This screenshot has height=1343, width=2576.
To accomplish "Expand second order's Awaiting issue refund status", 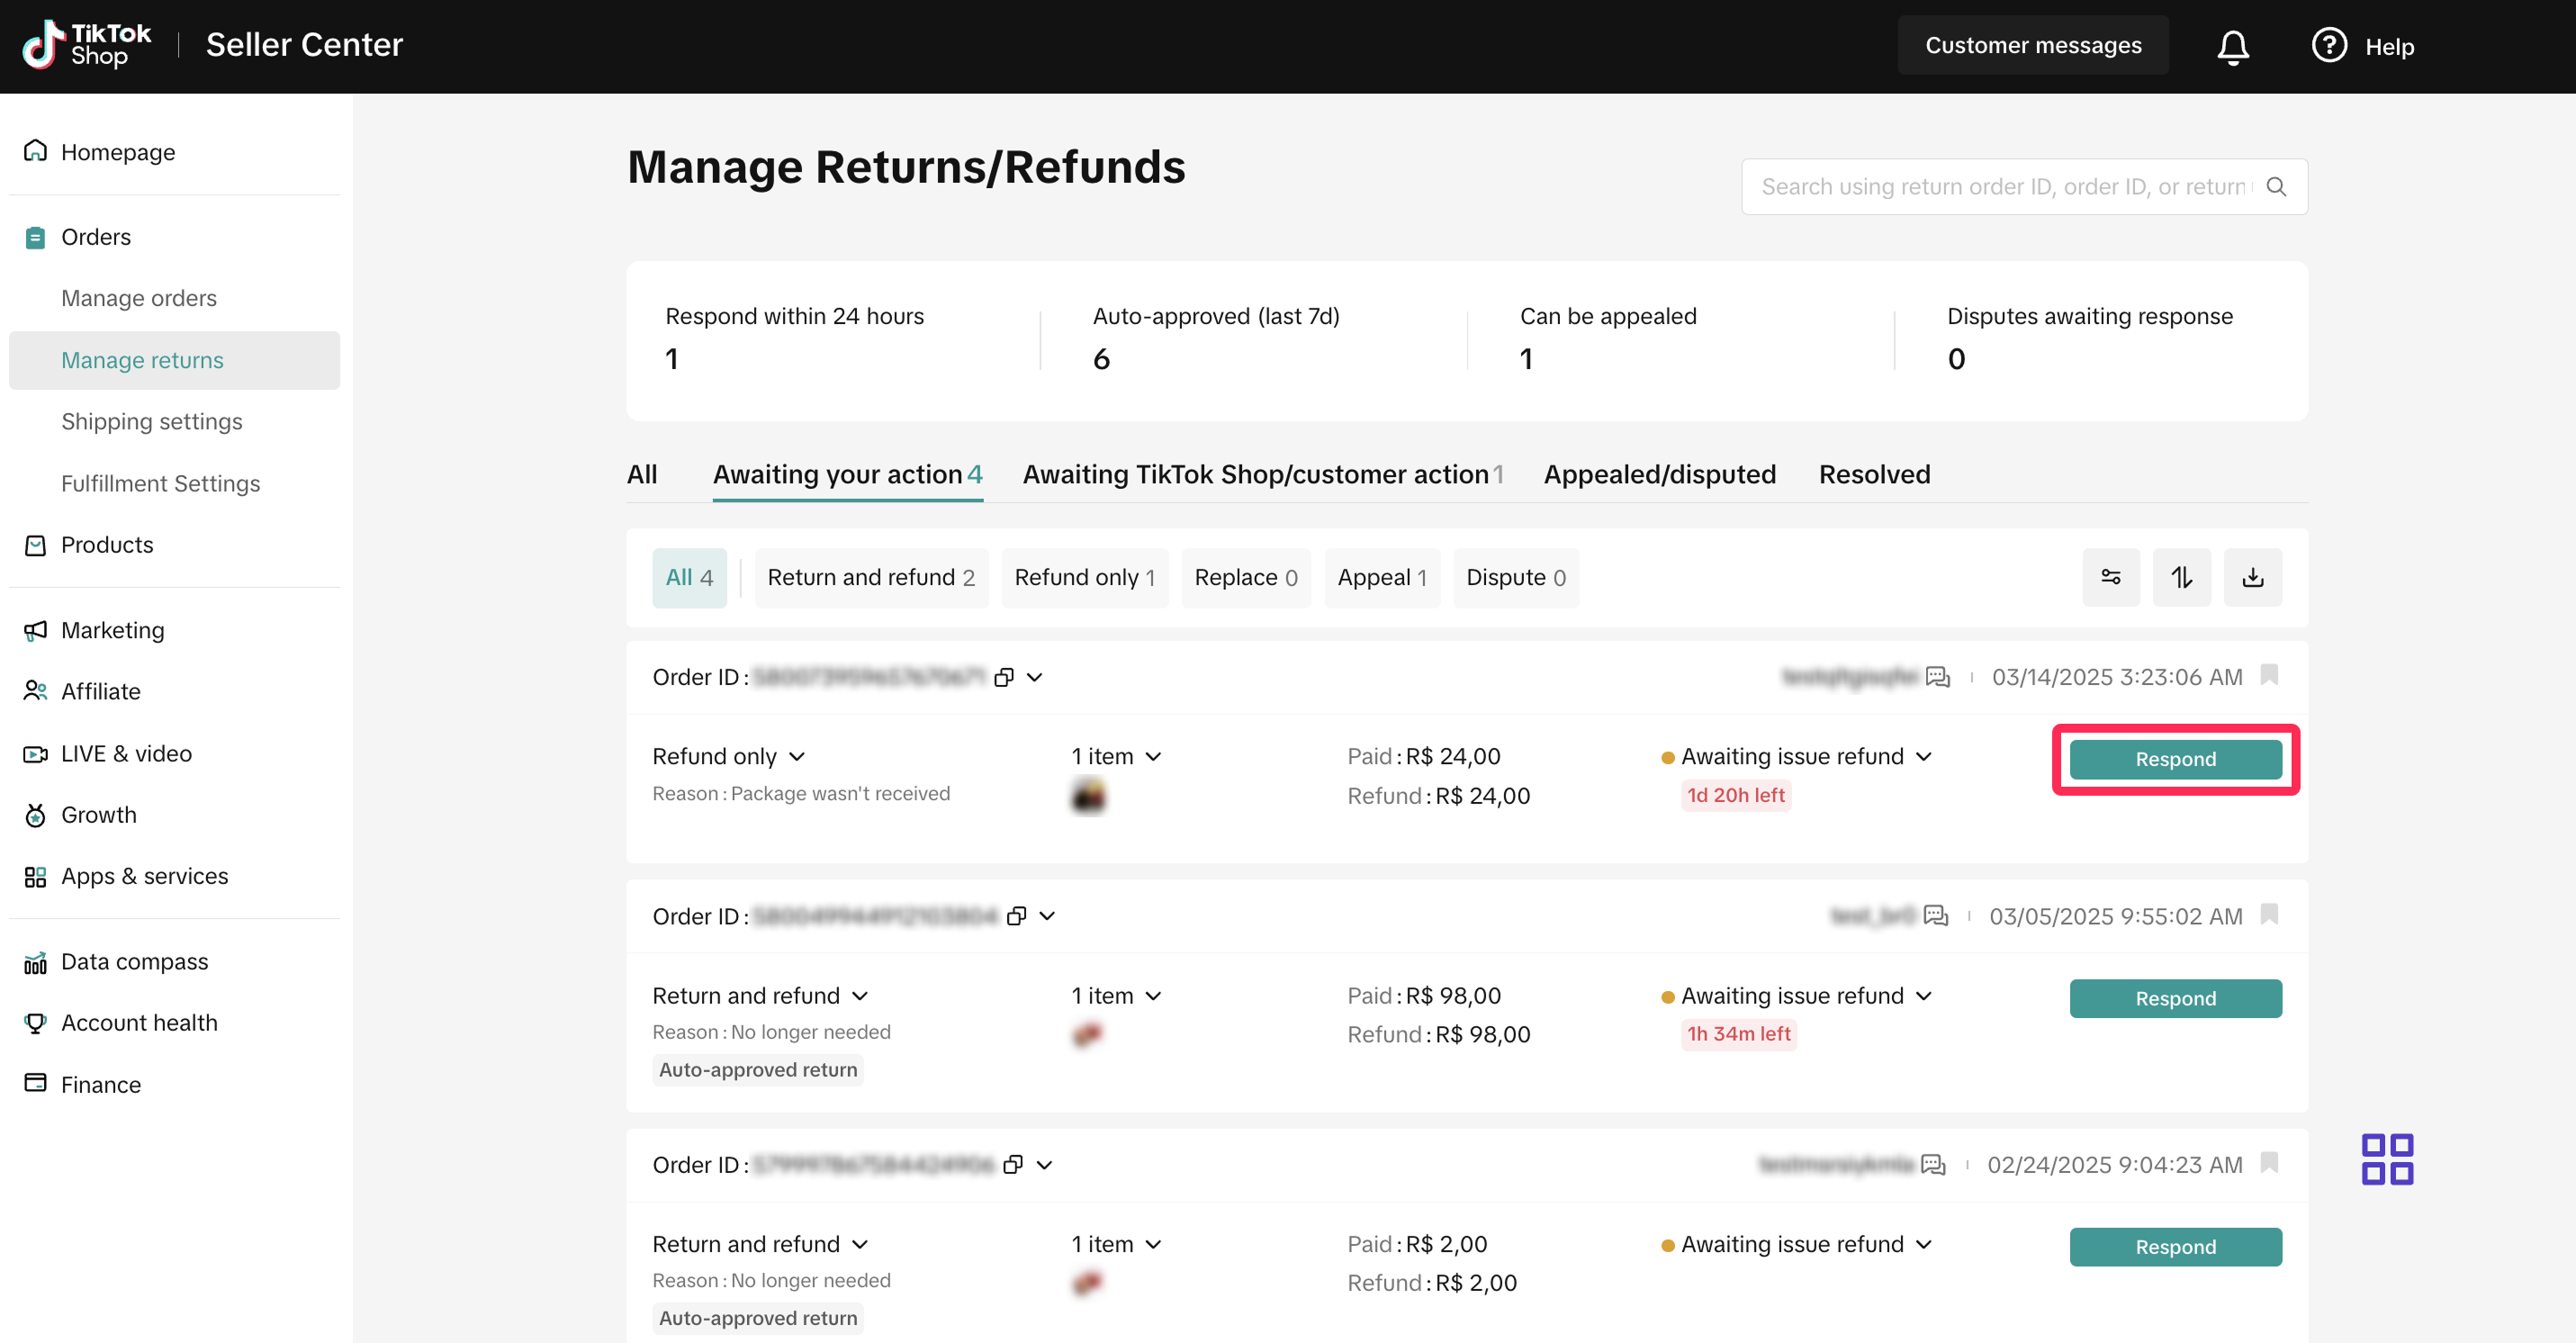I will tap(1924, 996).
